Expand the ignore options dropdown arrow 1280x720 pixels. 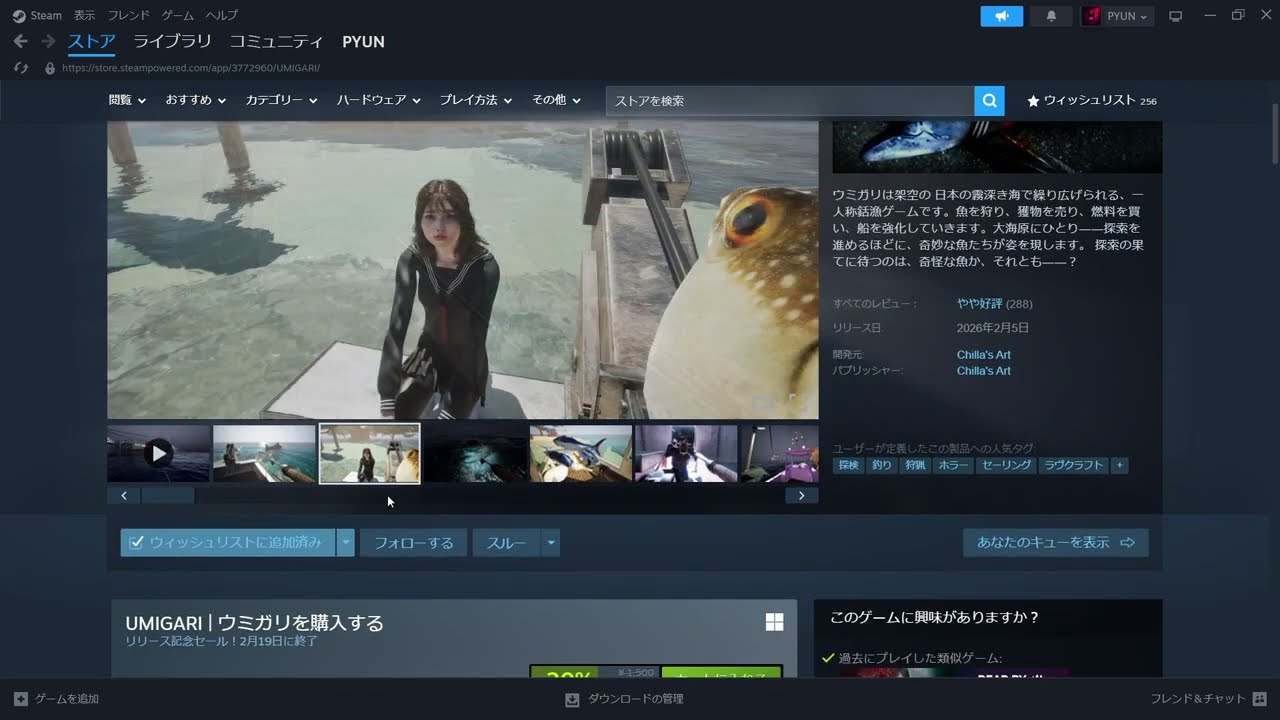(551, 542)
